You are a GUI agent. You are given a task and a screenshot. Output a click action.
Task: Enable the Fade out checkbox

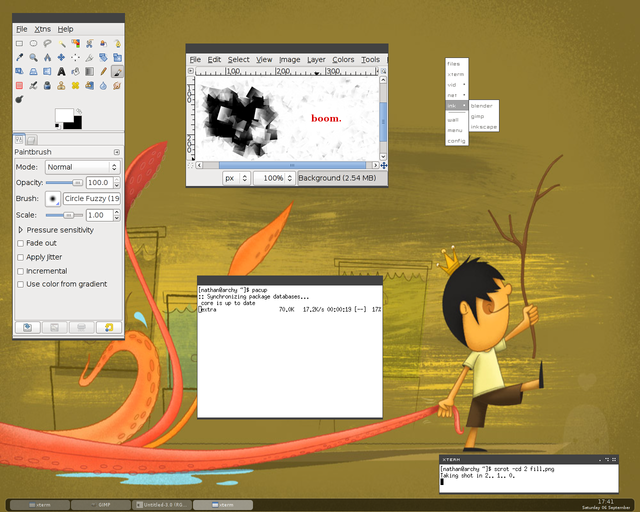click(20, 243)
